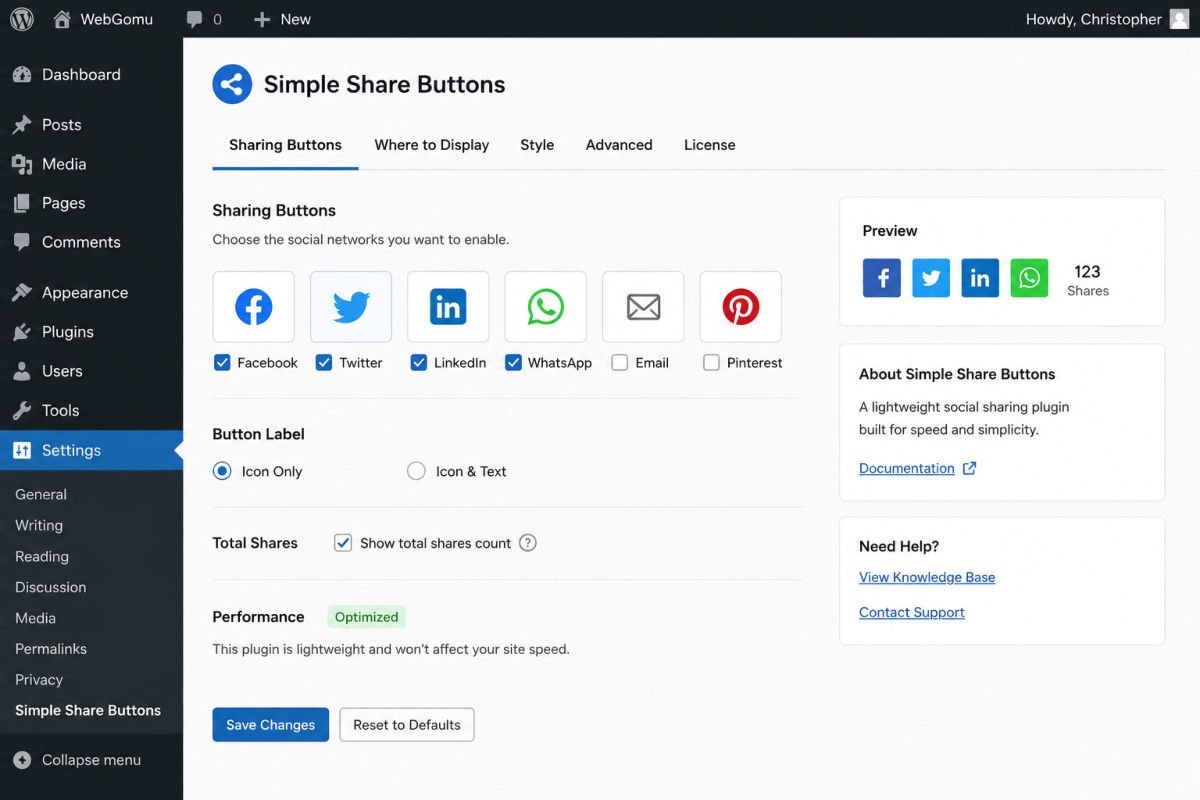Click the Simple Share Buttons logo icon

pyautogui.click(x=232, y=84)
